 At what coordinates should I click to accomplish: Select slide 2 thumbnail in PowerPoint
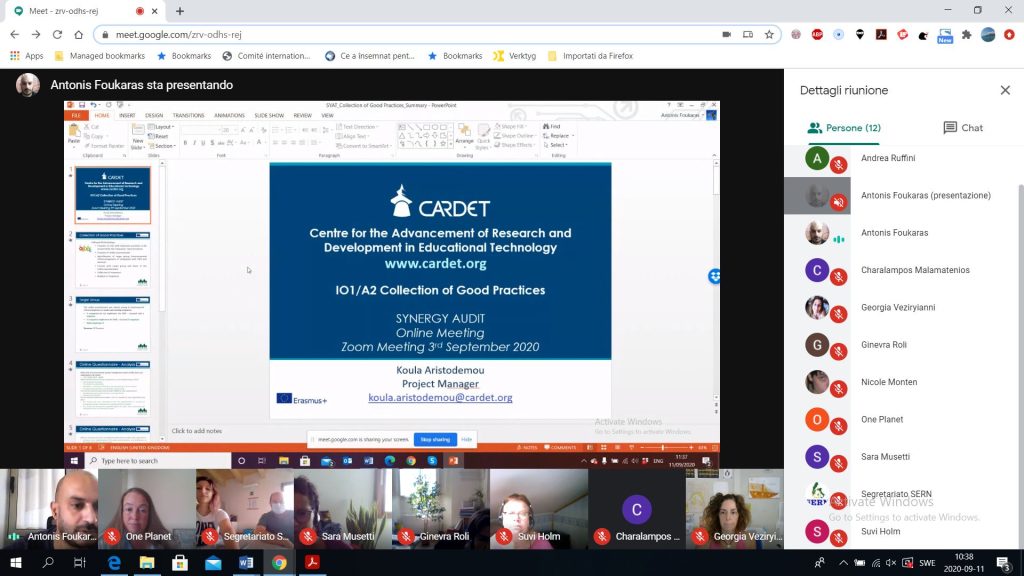pos(112,259)
